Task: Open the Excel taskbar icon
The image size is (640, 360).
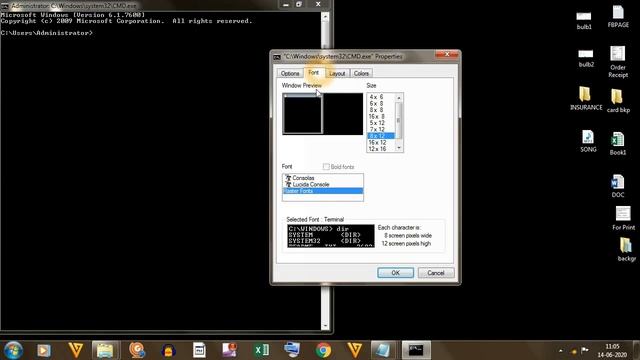Action: (x=261, y=350)
